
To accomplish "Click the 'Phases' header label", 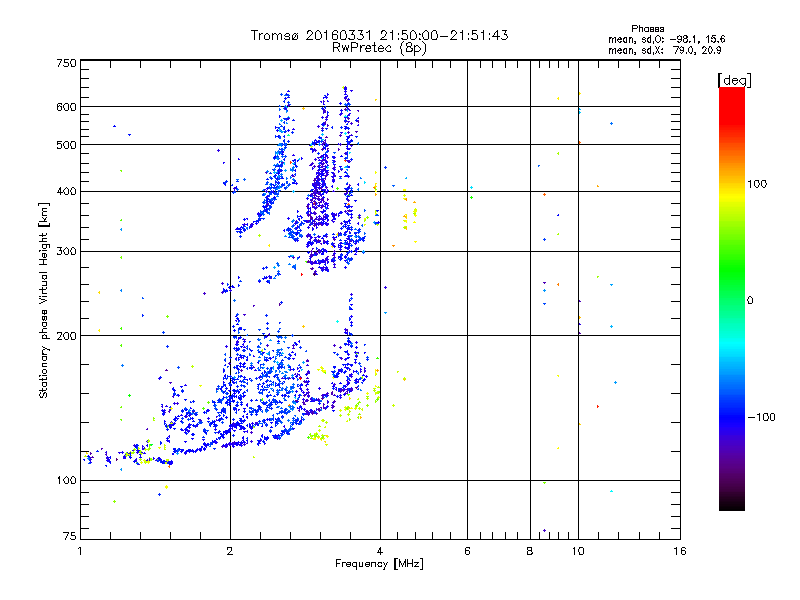I will coord(647,29).
